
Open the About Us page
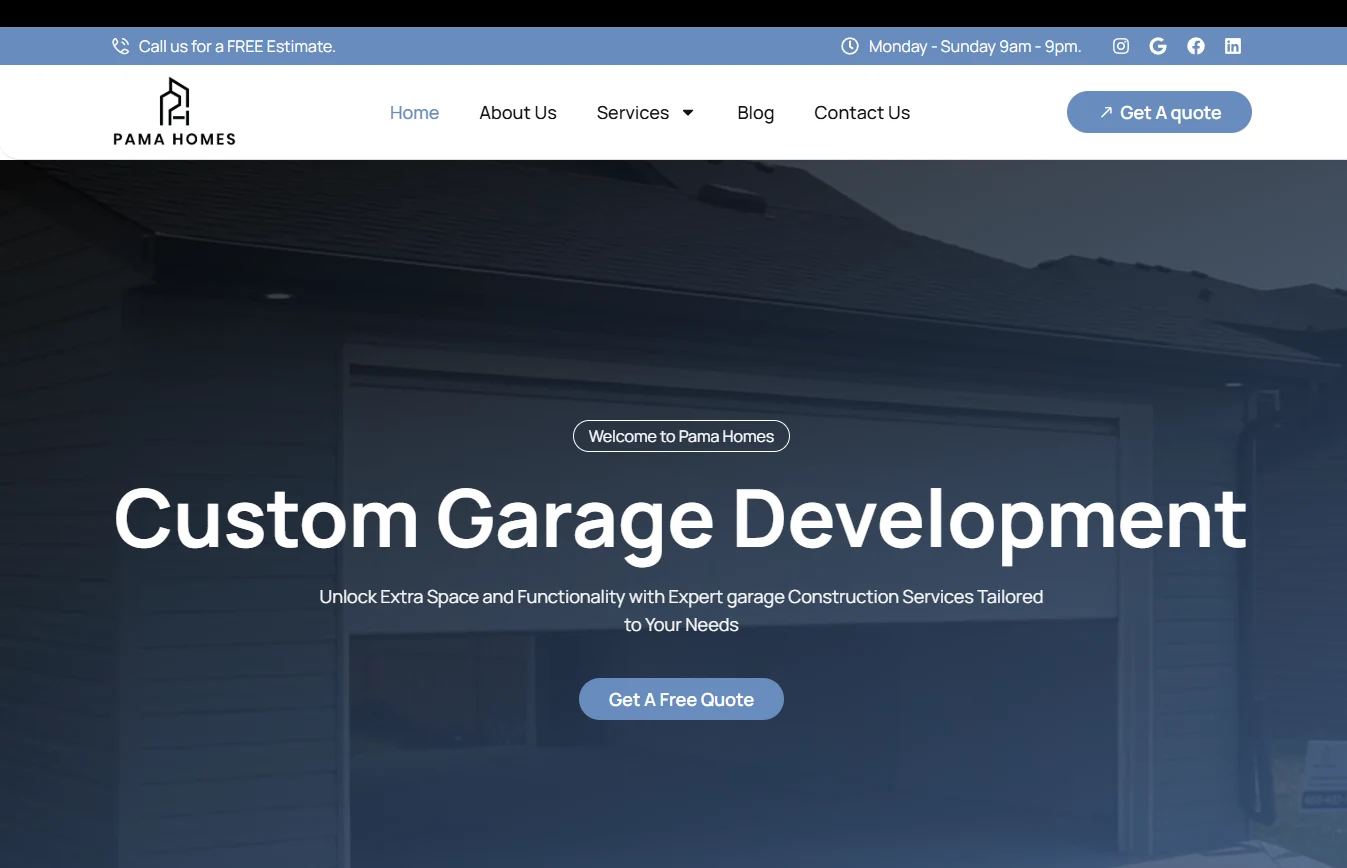coord(518,113)
